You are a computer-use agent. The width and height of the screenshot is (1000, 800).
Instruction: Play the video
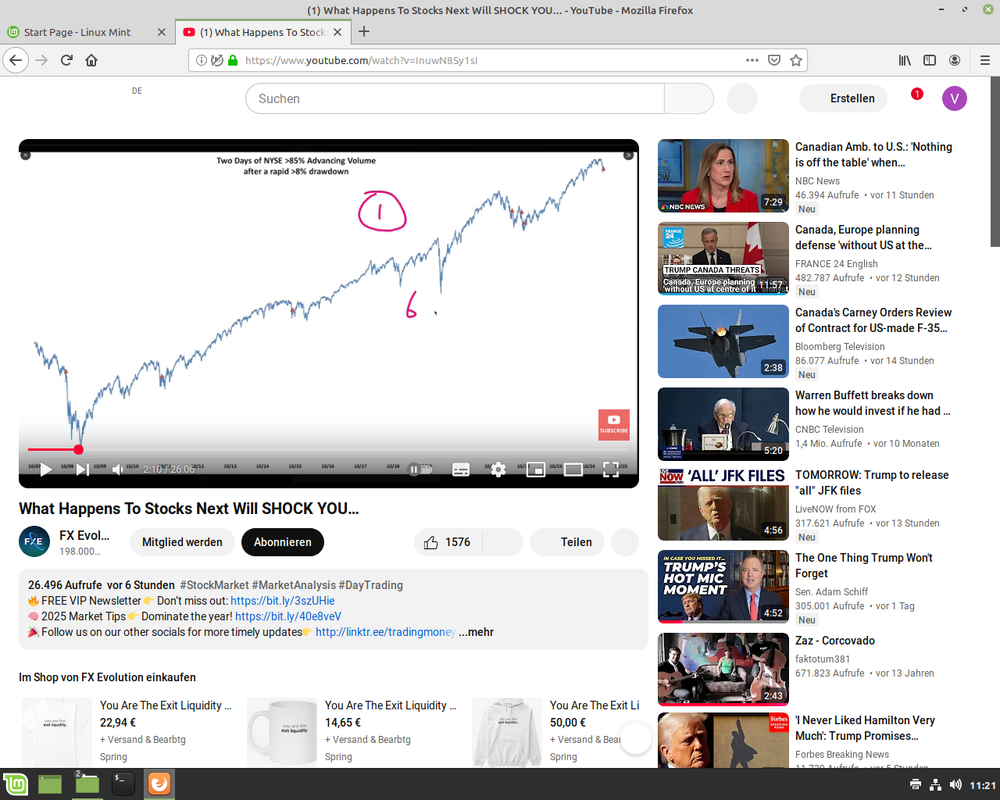click(45, 470)
